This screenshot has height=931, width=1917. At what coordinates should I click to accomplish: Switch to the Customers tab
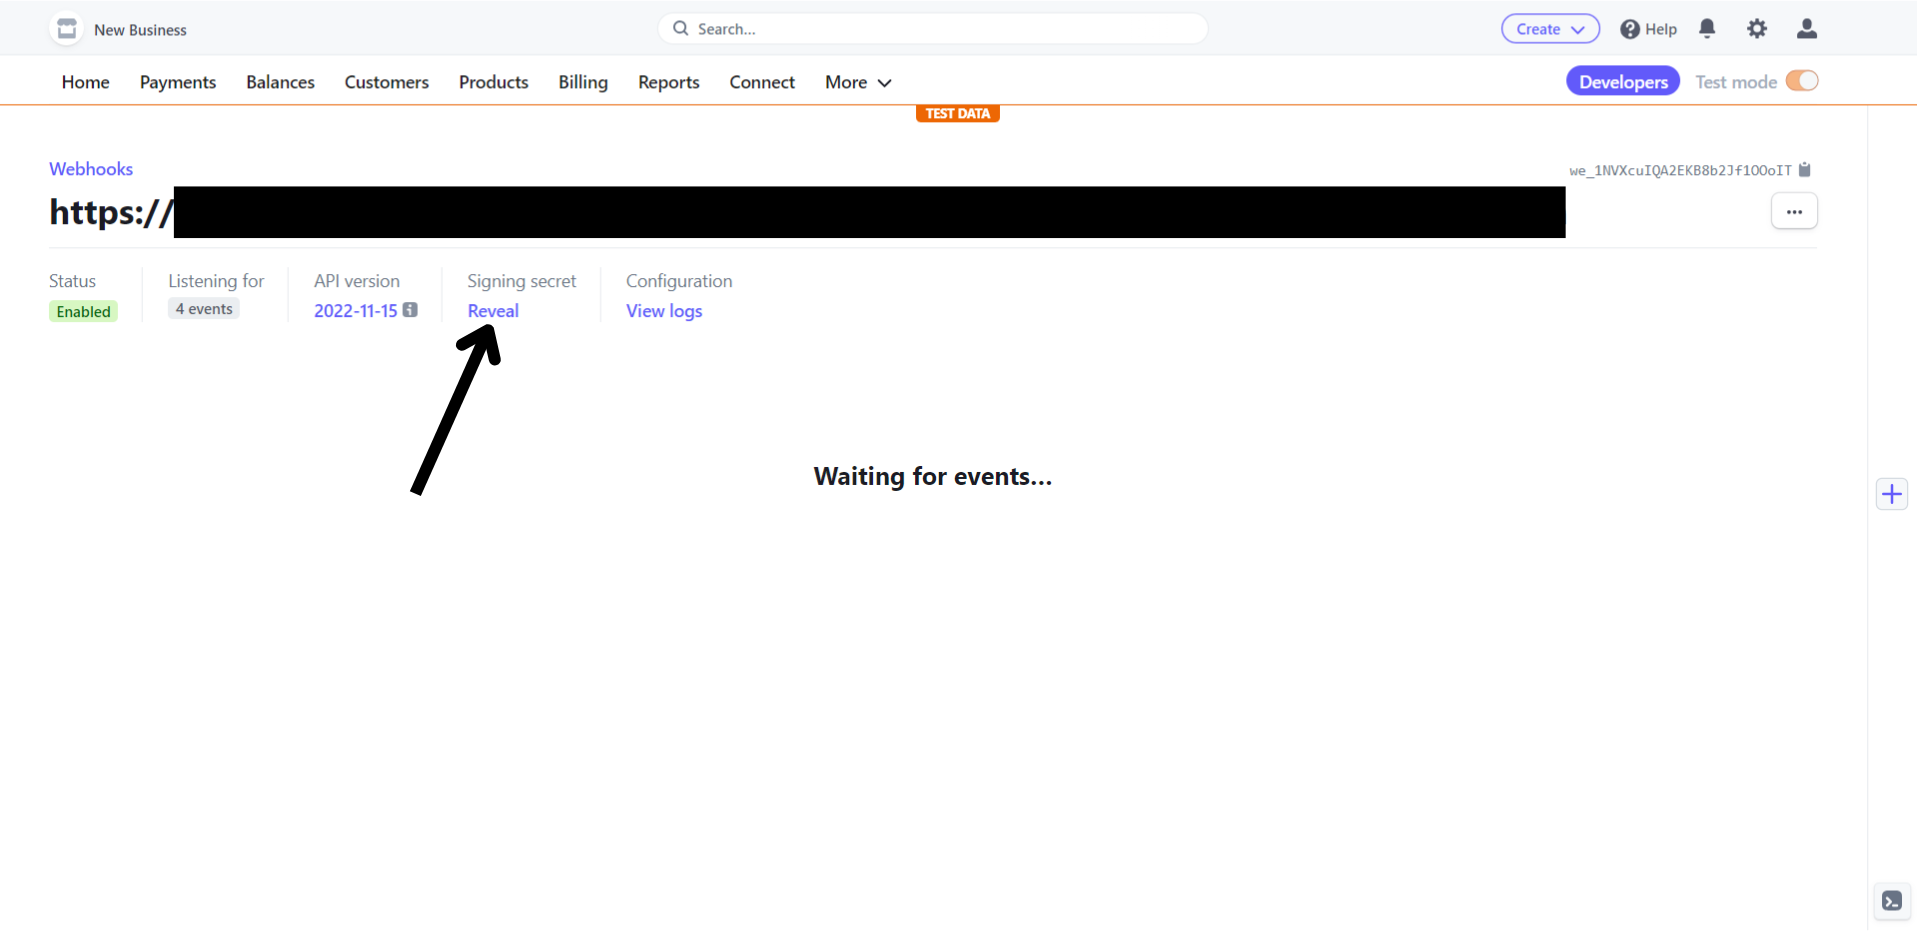pyautogui.click(x=386, y=82)
